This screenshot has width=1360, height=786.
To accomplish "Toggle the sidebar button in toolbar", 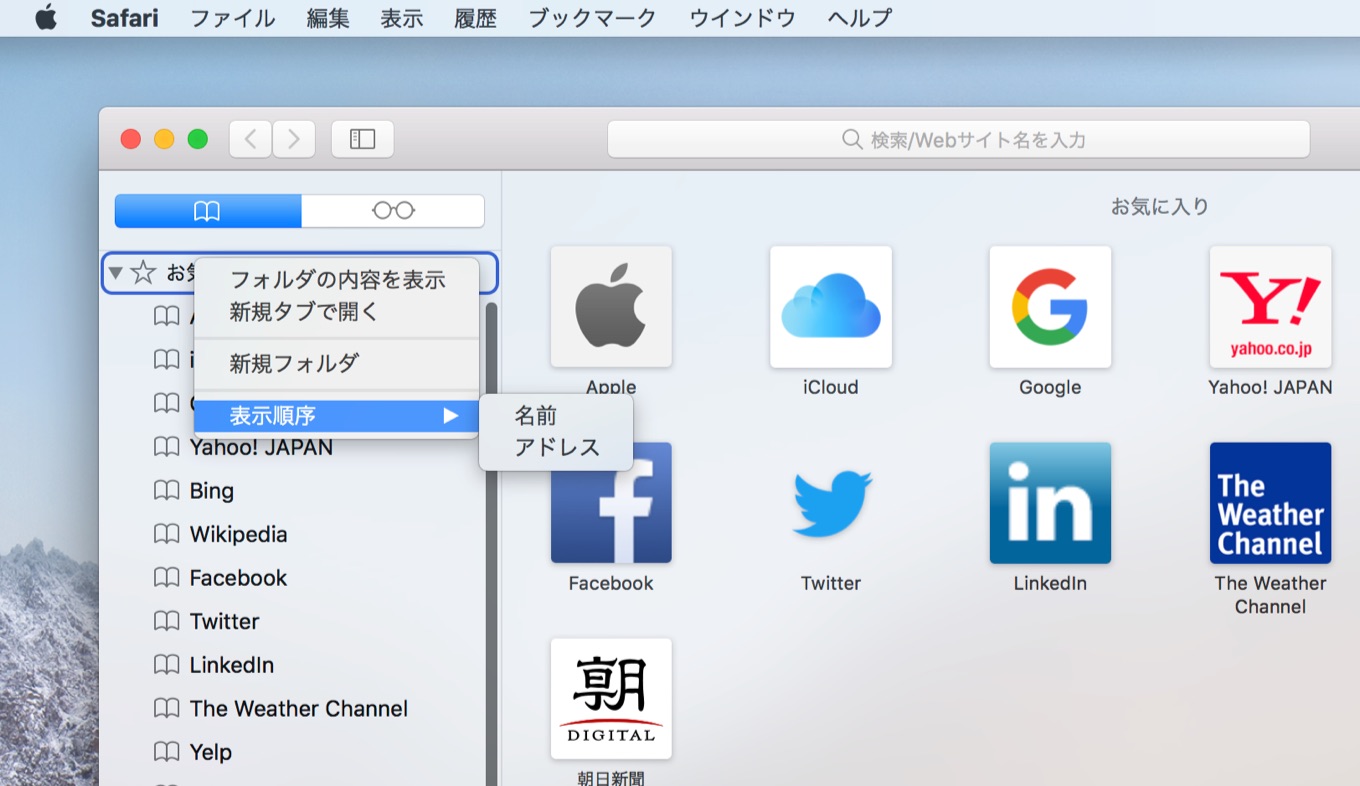I will [362, 139].
